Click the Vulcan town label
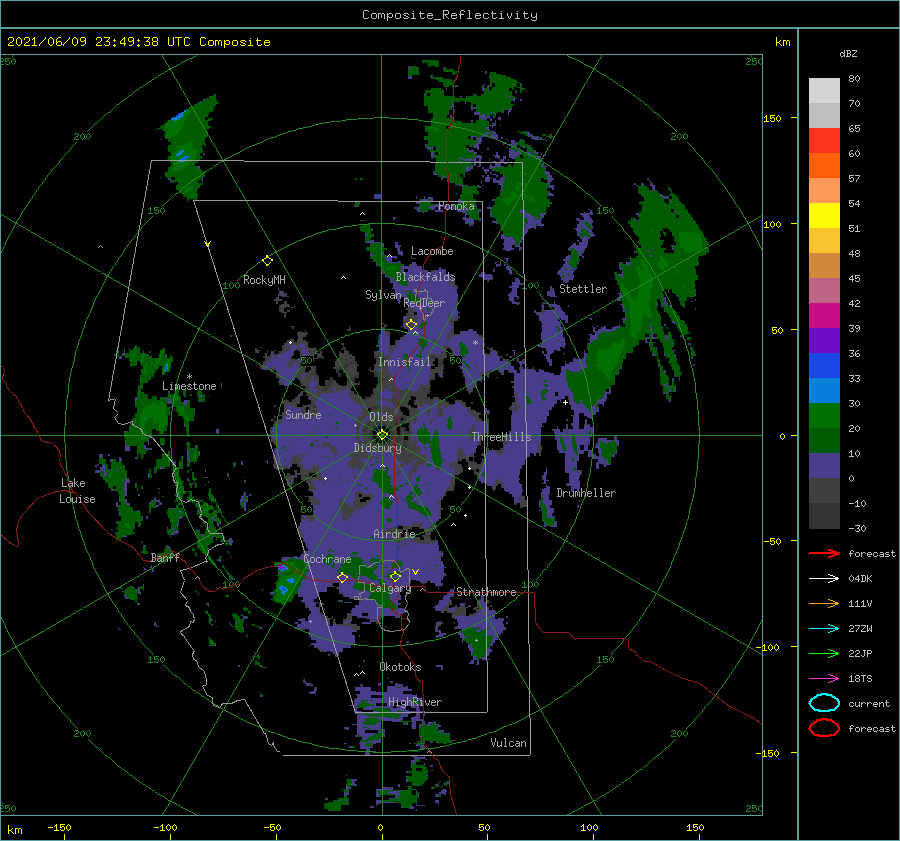Screen dimensions: 900x841 point(509,743)
